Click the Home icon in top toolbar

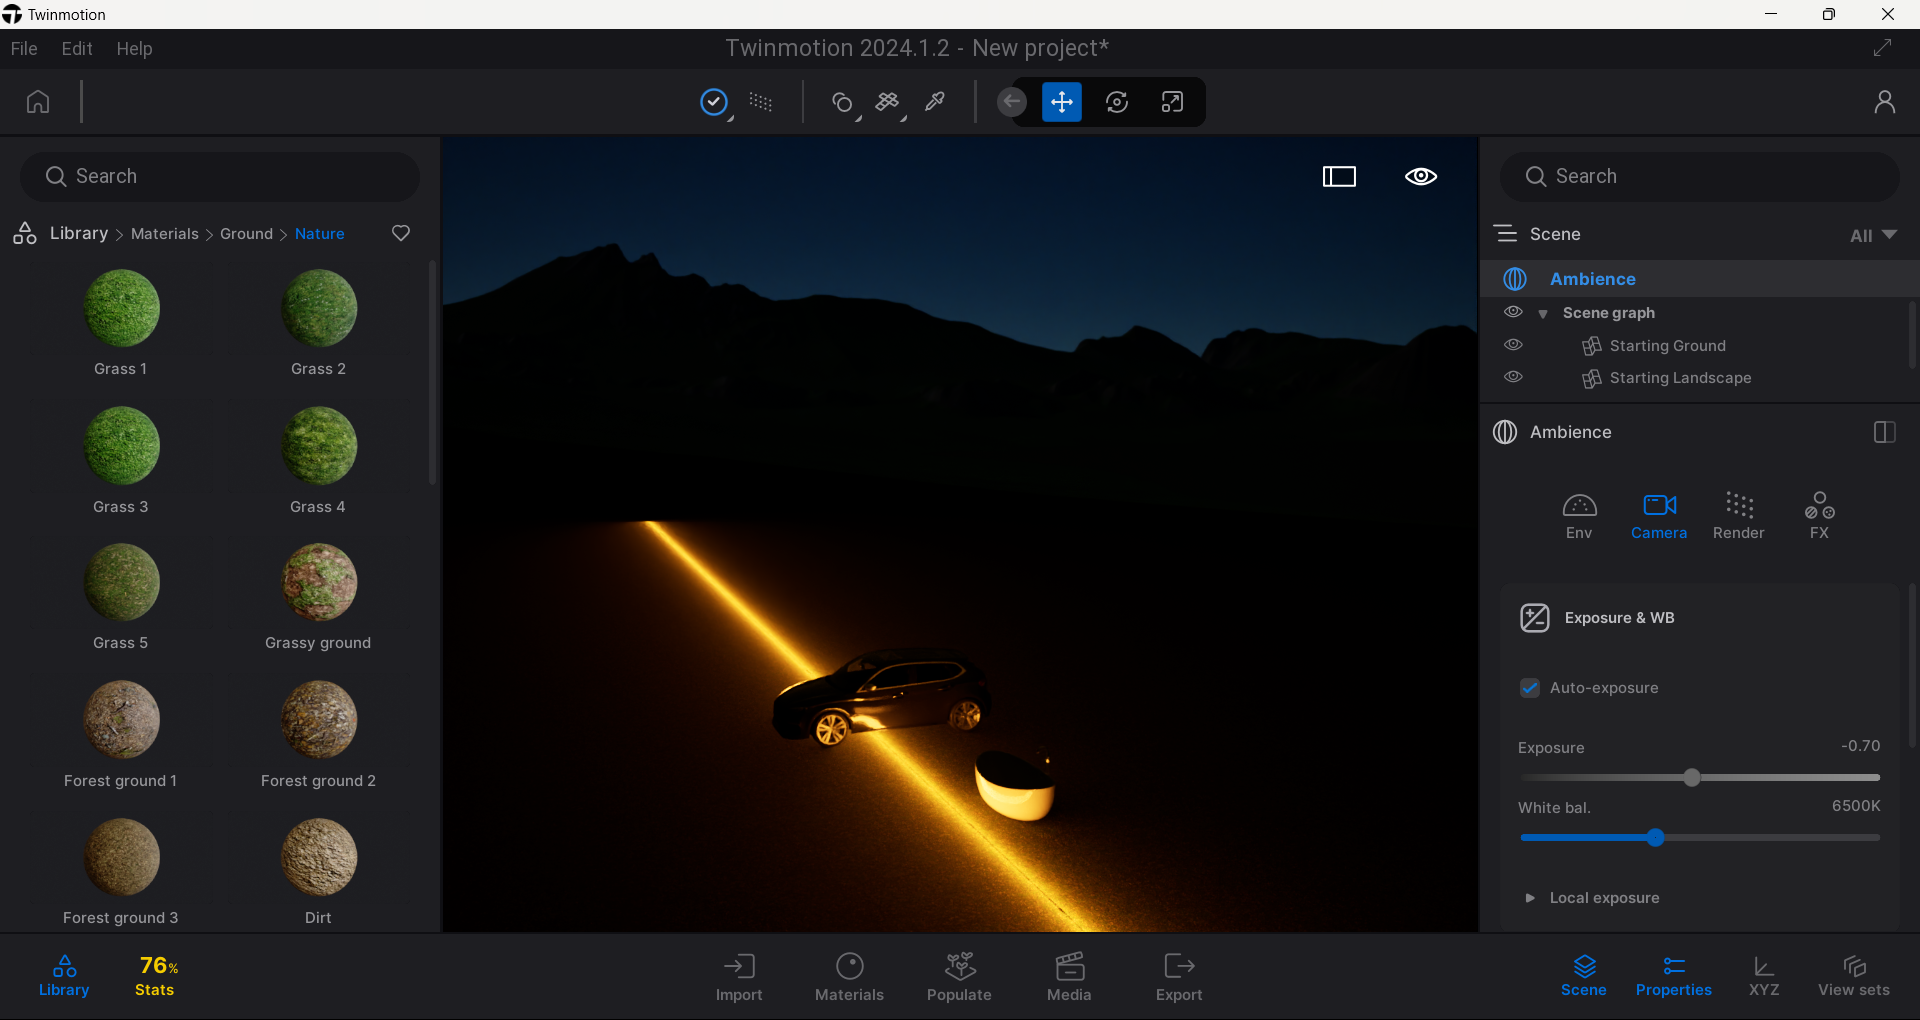38,102
